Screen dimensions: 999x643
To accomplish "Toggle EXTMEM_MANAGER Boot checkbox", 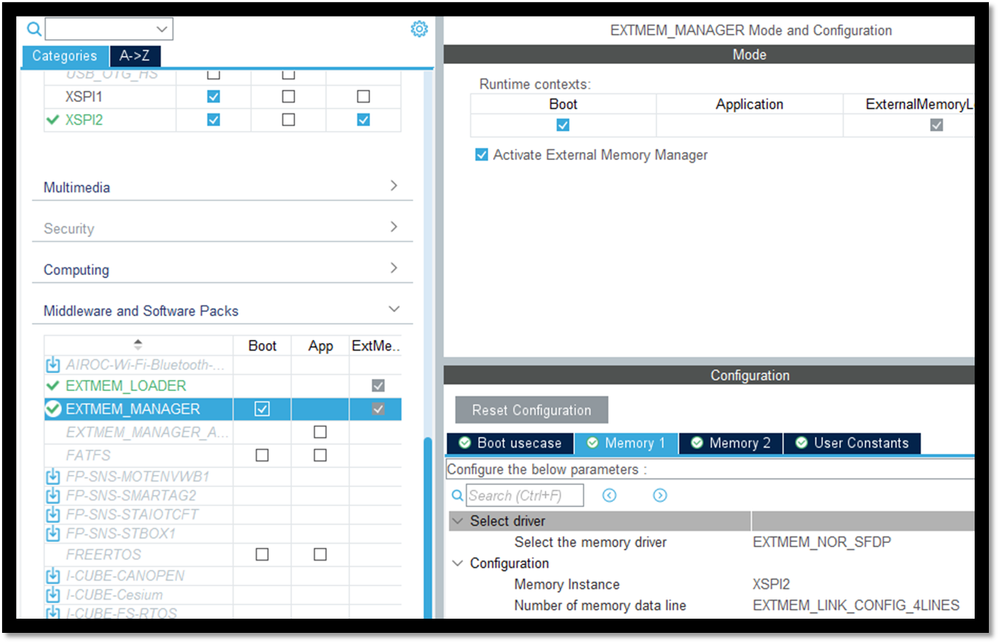I will point(262,409).
